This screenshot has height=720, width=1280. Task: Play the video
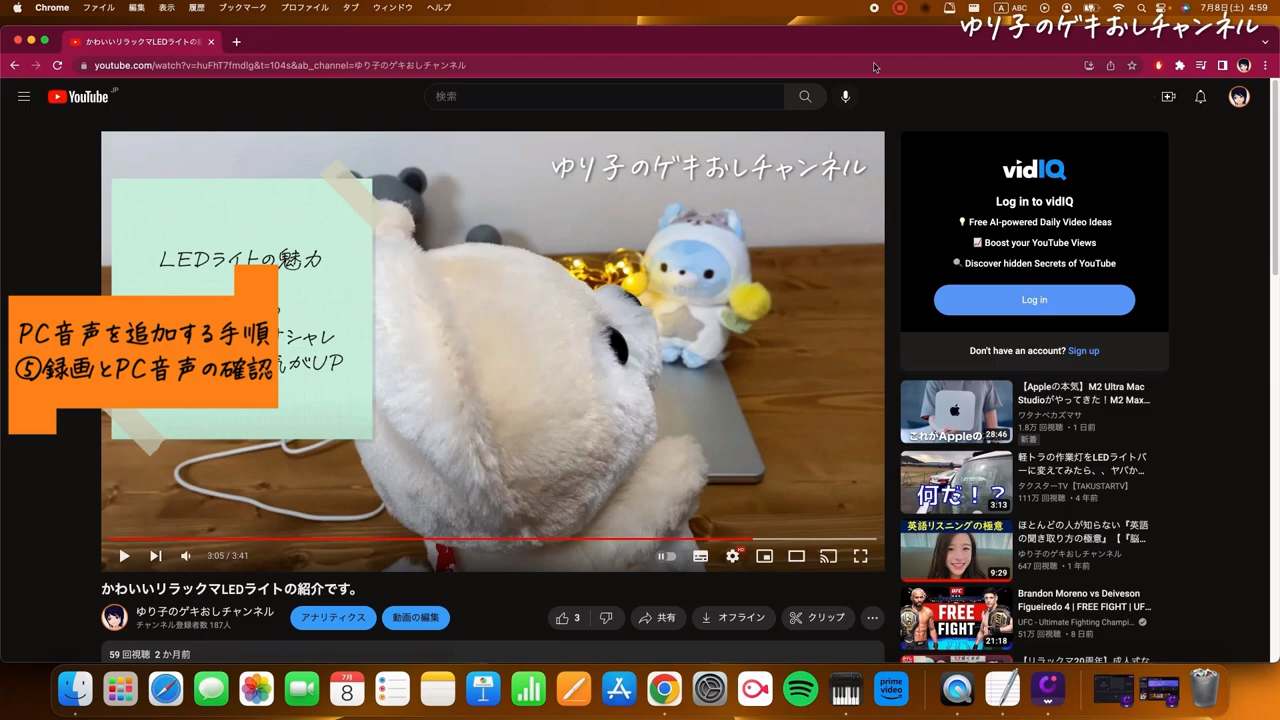click(124, 556)
